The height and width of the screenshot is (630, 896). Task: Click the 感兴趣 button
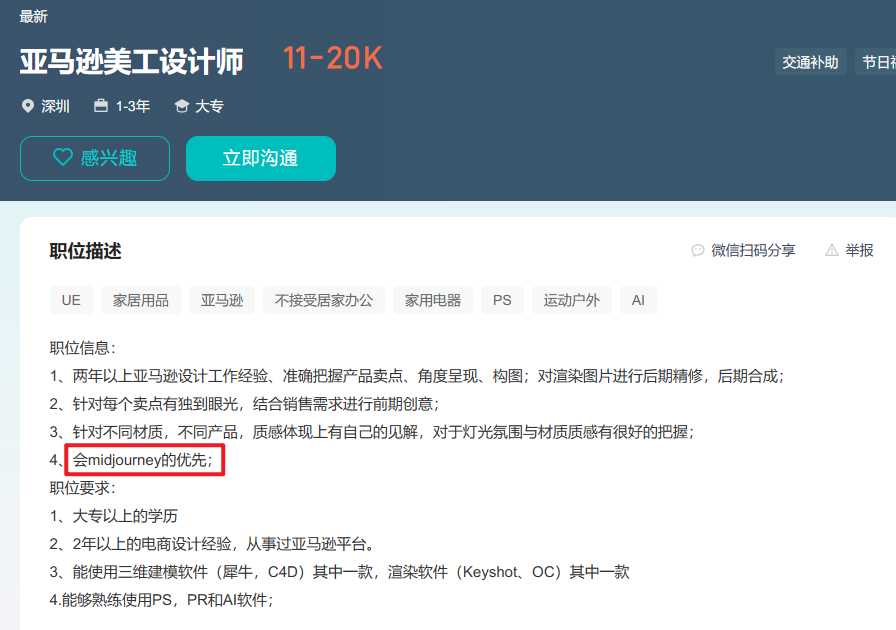pyautogui.click(x=95, y=158)
